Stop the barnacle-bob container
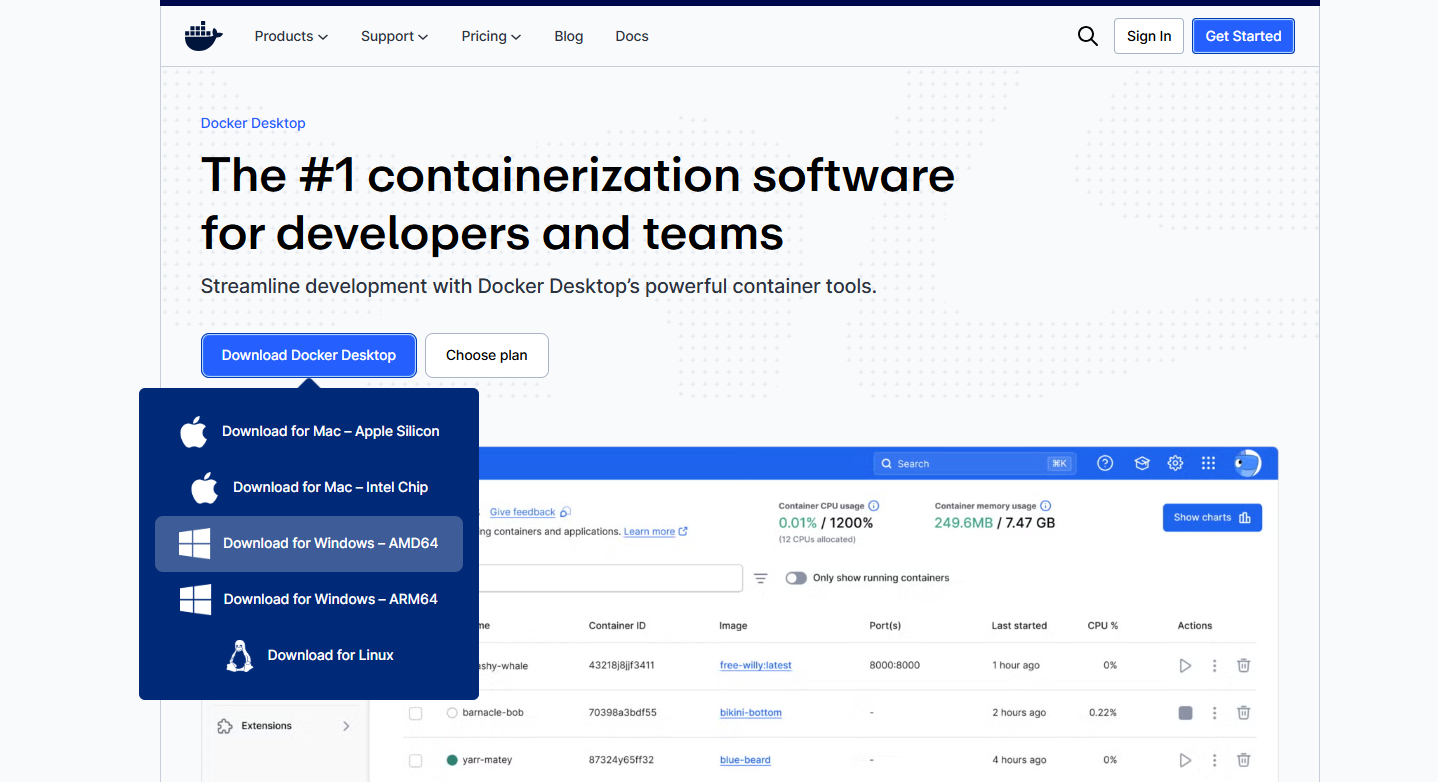This screenshot has width=1438, height=782. 1185,713
